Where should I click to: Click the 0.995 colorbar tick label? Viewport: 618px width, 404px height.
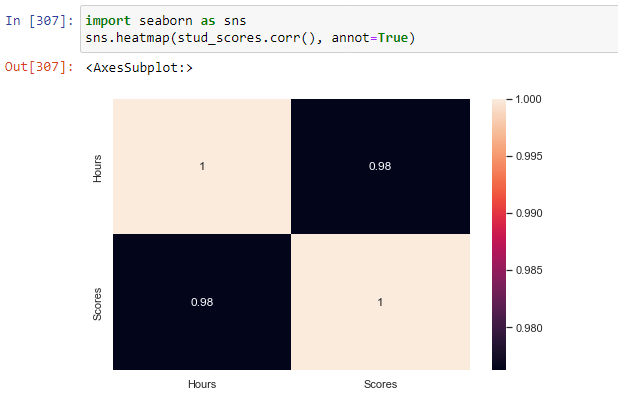pyautogui.click(x=529, y=156)
